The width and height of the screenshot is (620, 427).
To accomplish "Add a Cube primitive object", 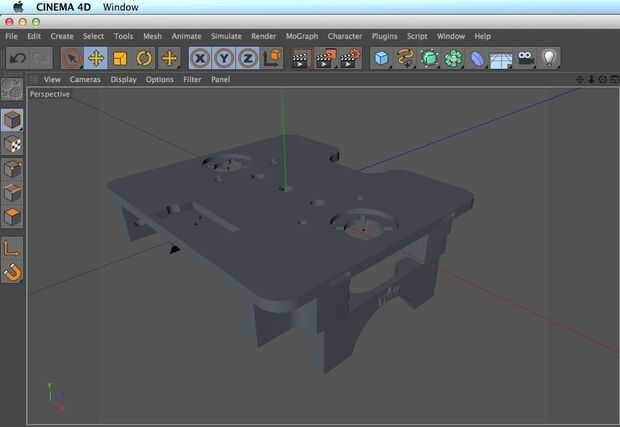I will tap(381, 59).
